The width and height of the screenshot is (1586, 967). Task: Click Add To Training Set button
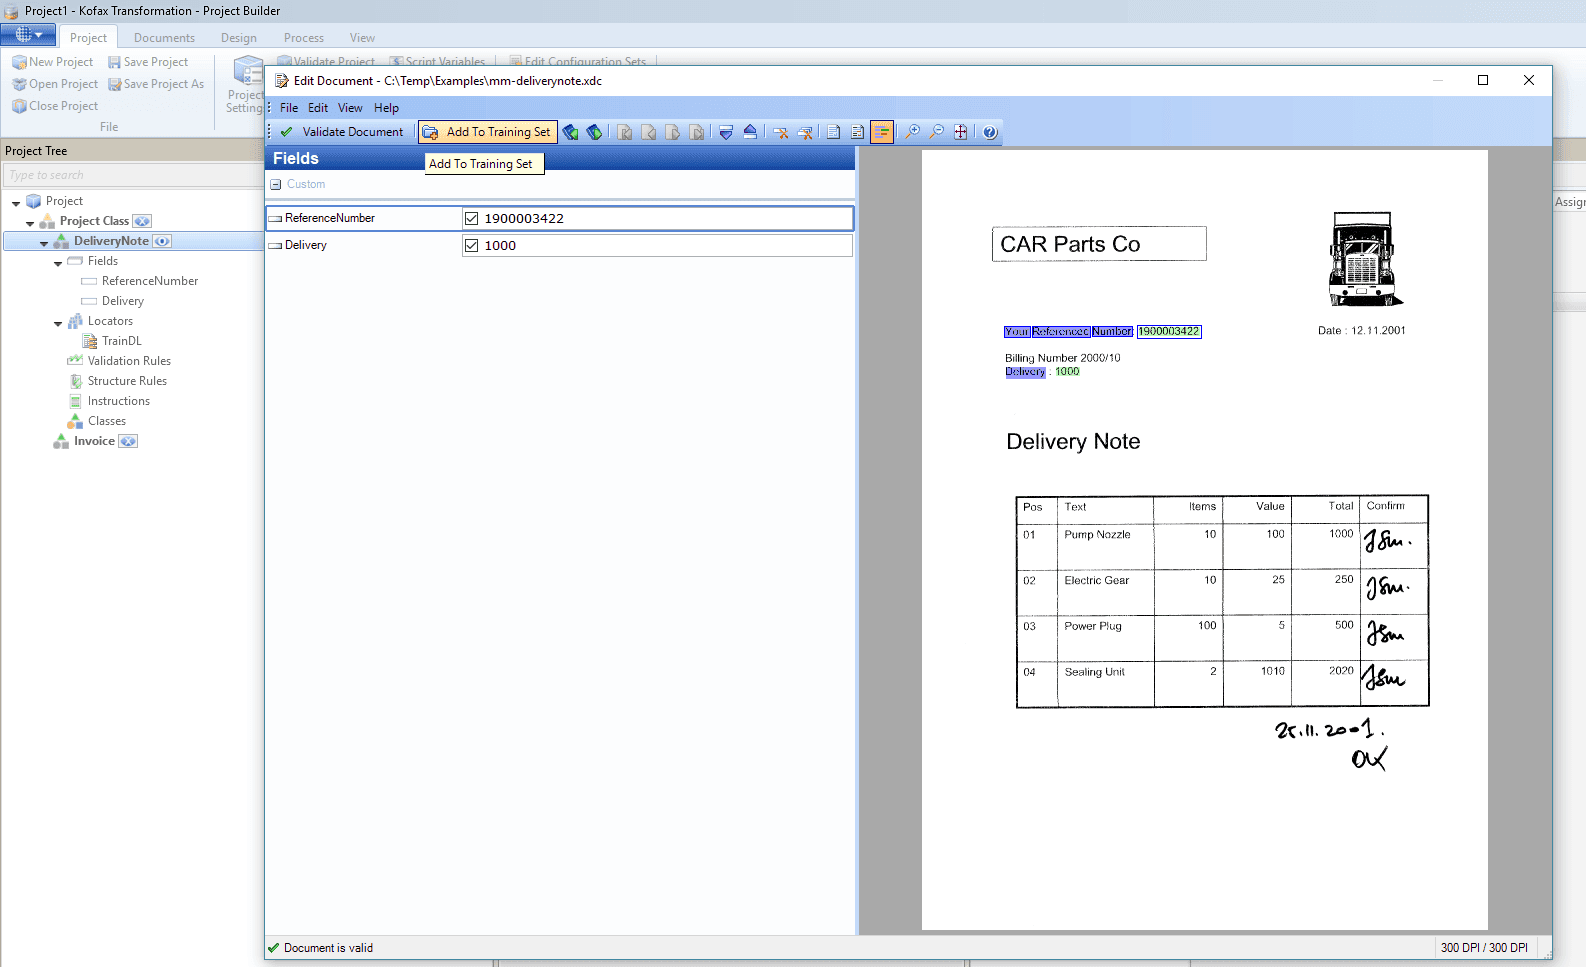coord(487,132)
